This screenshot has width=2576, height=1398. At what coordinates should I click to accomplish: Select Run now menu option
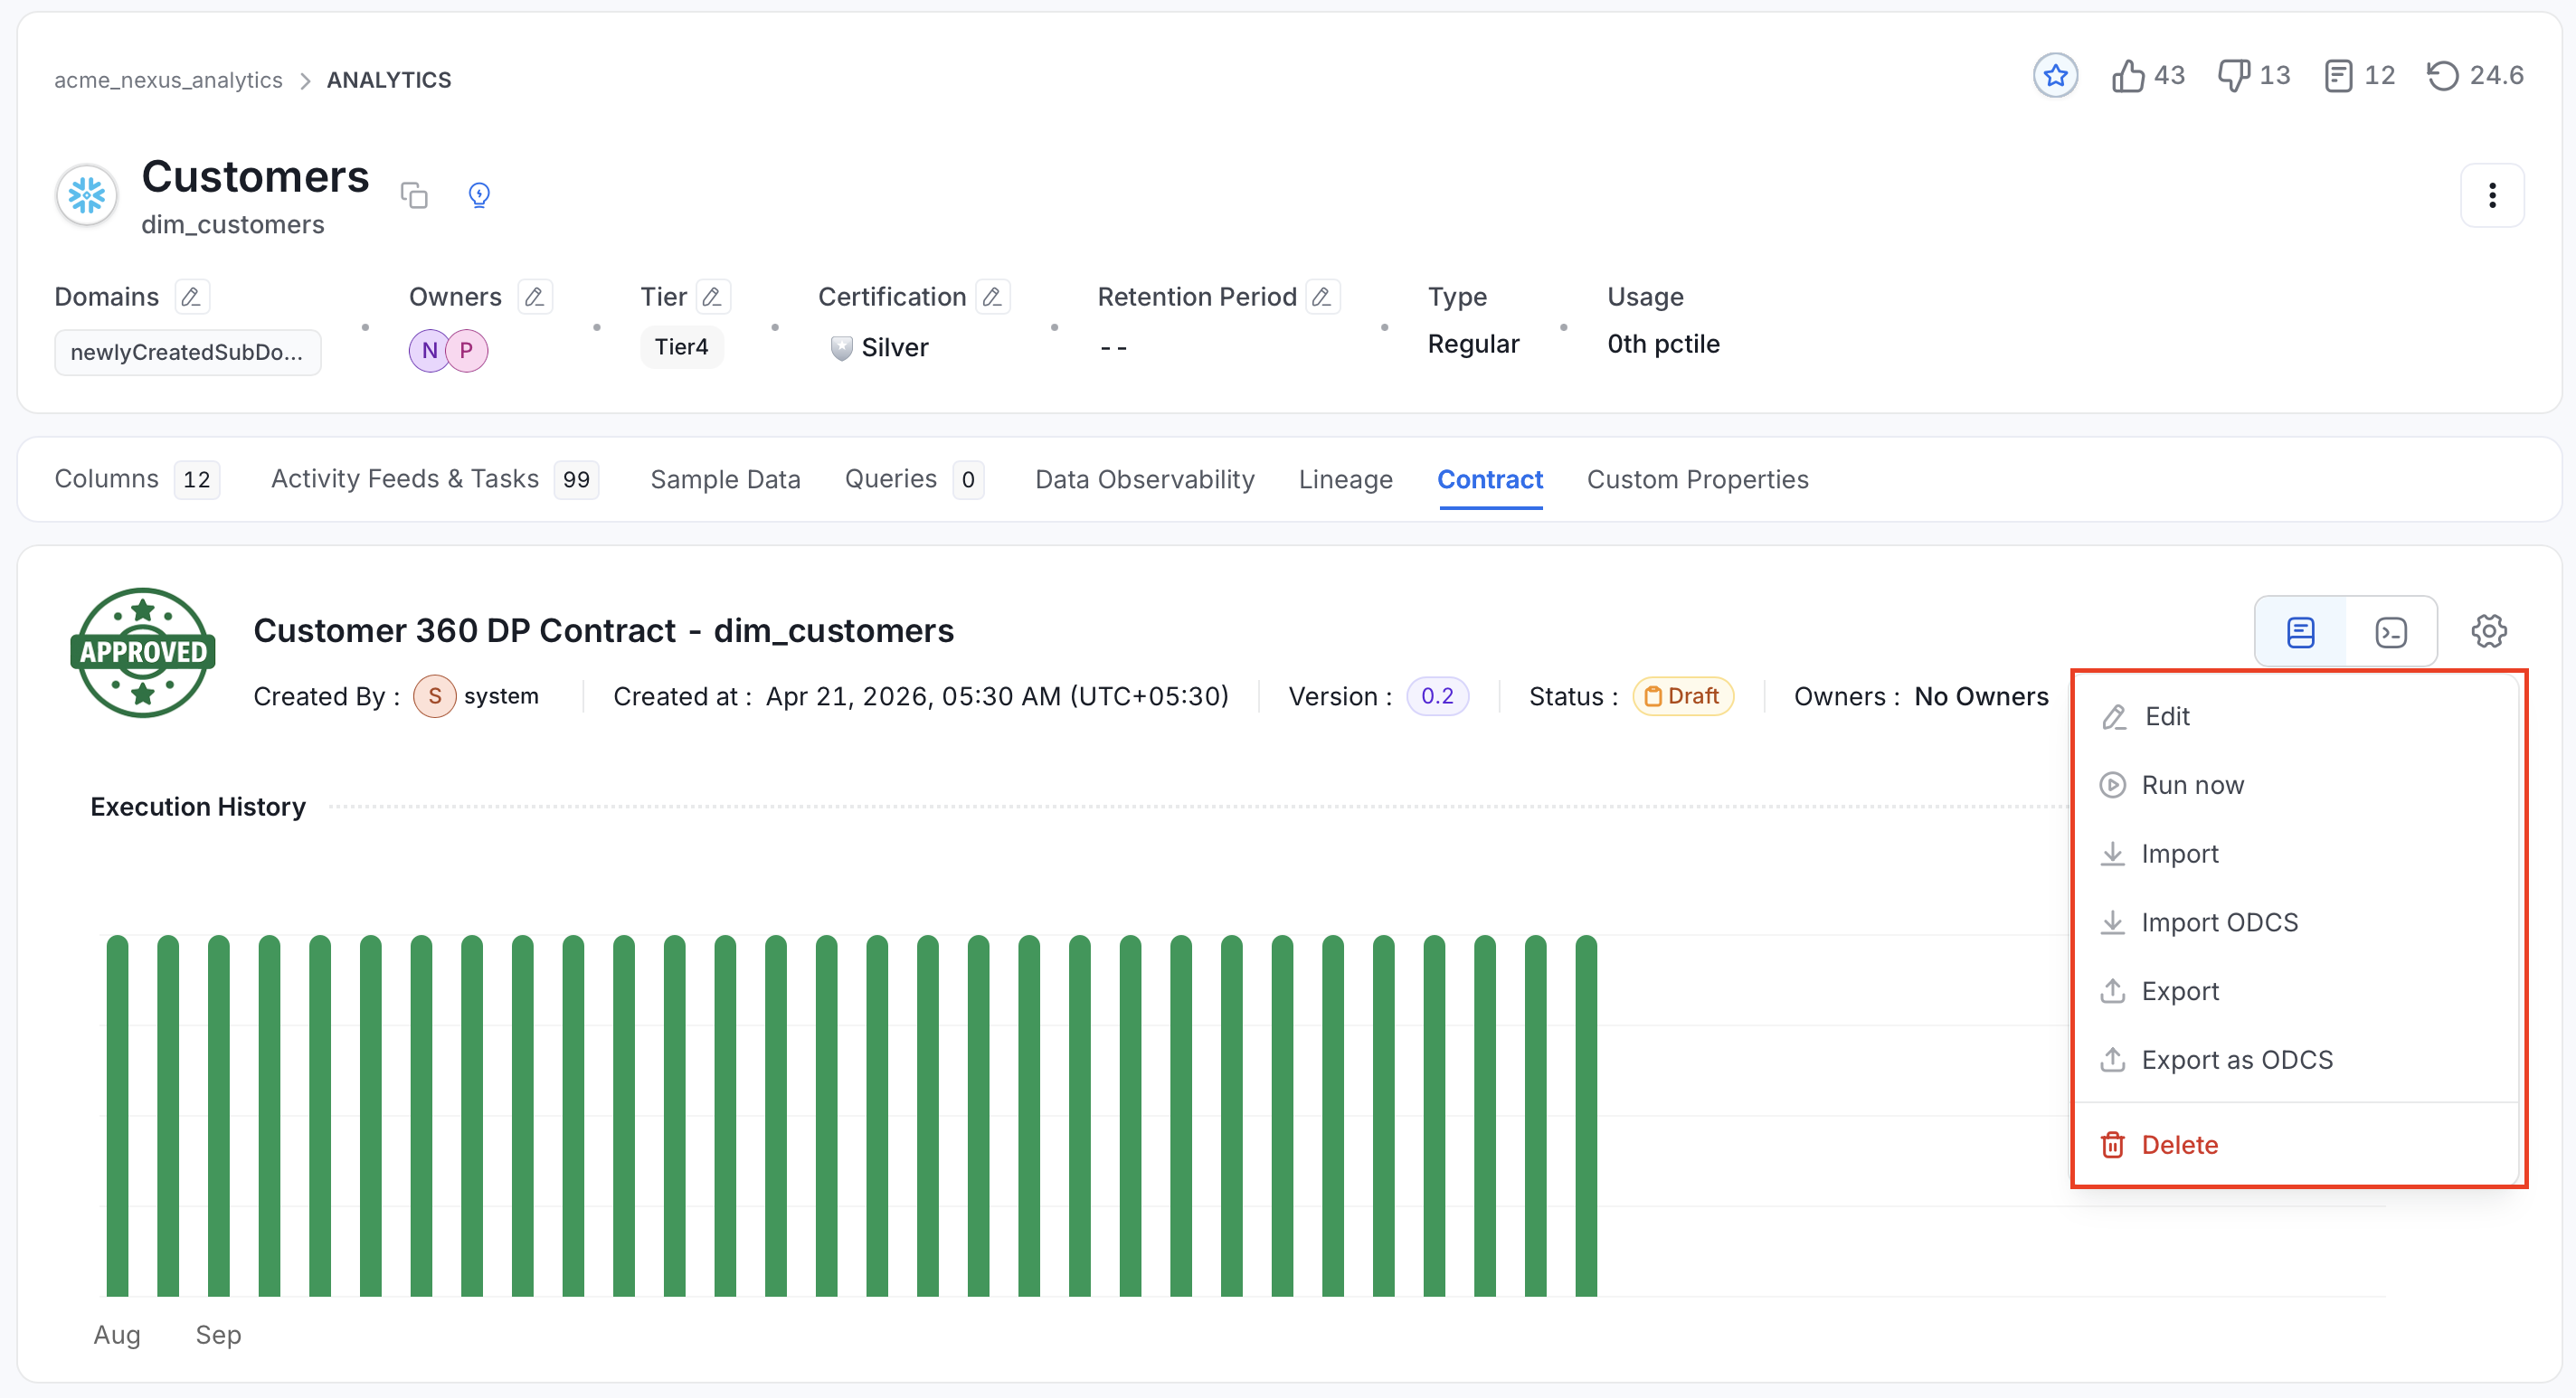pos(2296,785)
